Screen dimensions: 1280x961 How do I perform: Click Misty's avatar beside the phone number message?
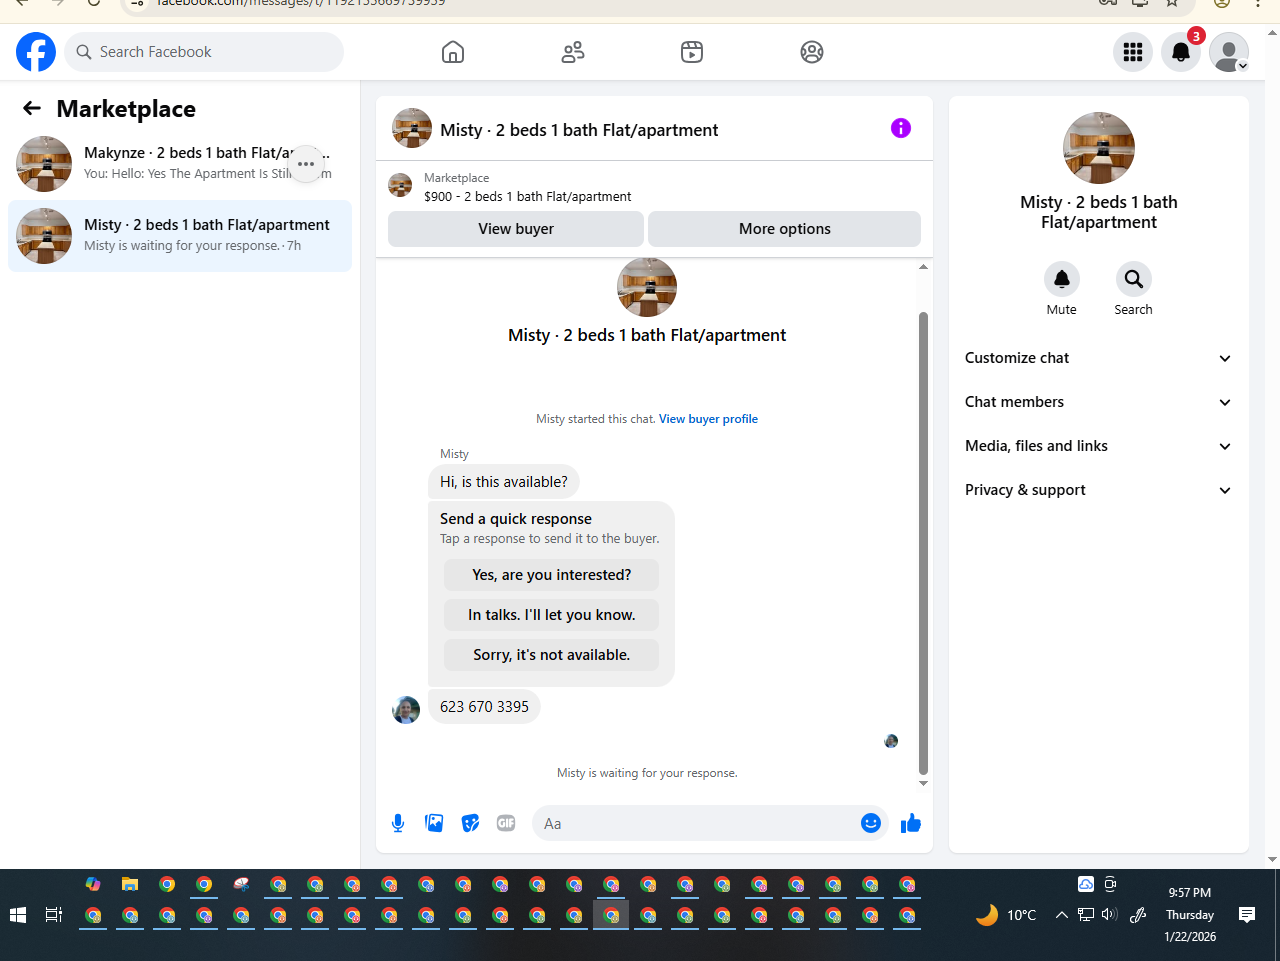click(x=406, y=709)
